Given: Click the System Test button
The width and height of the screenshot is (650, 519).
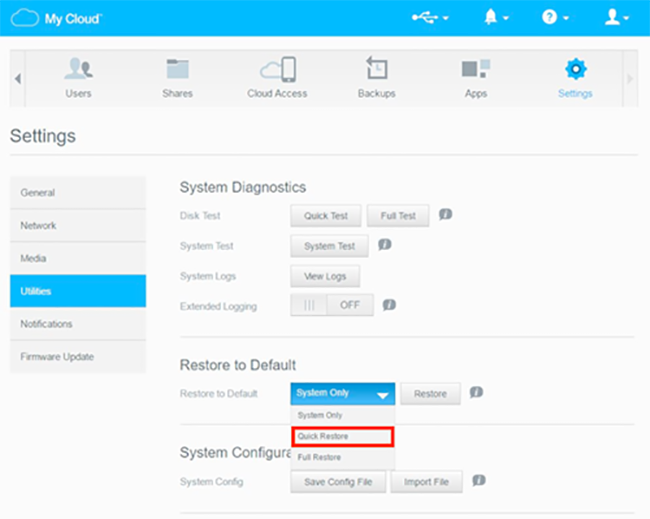Looking at the screenshot, I should coord(330,246).
